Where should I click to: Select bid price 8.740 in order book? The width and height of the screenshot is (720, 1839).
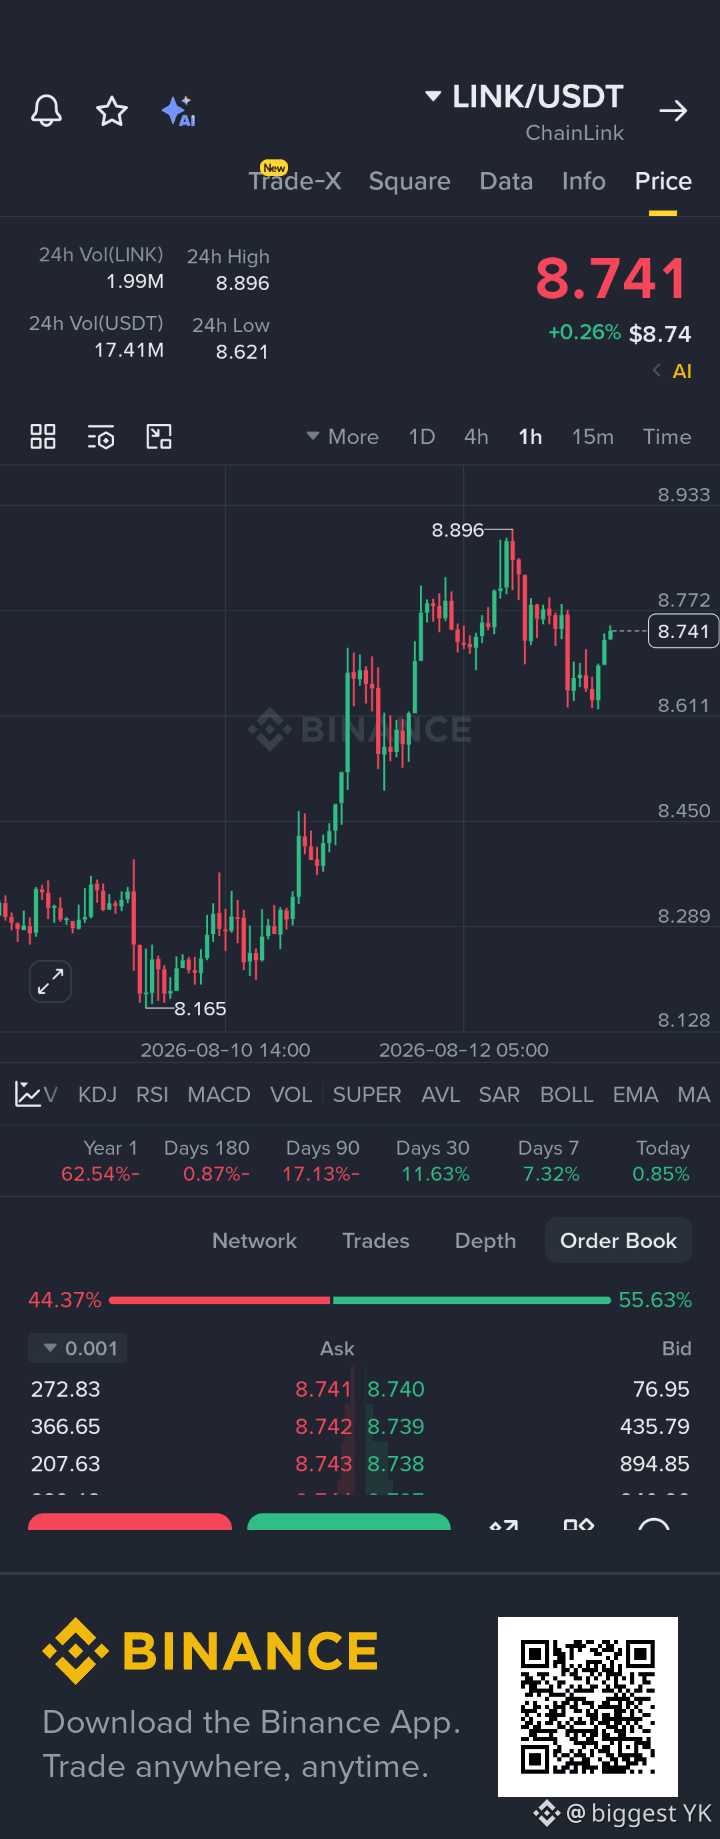396,1389
